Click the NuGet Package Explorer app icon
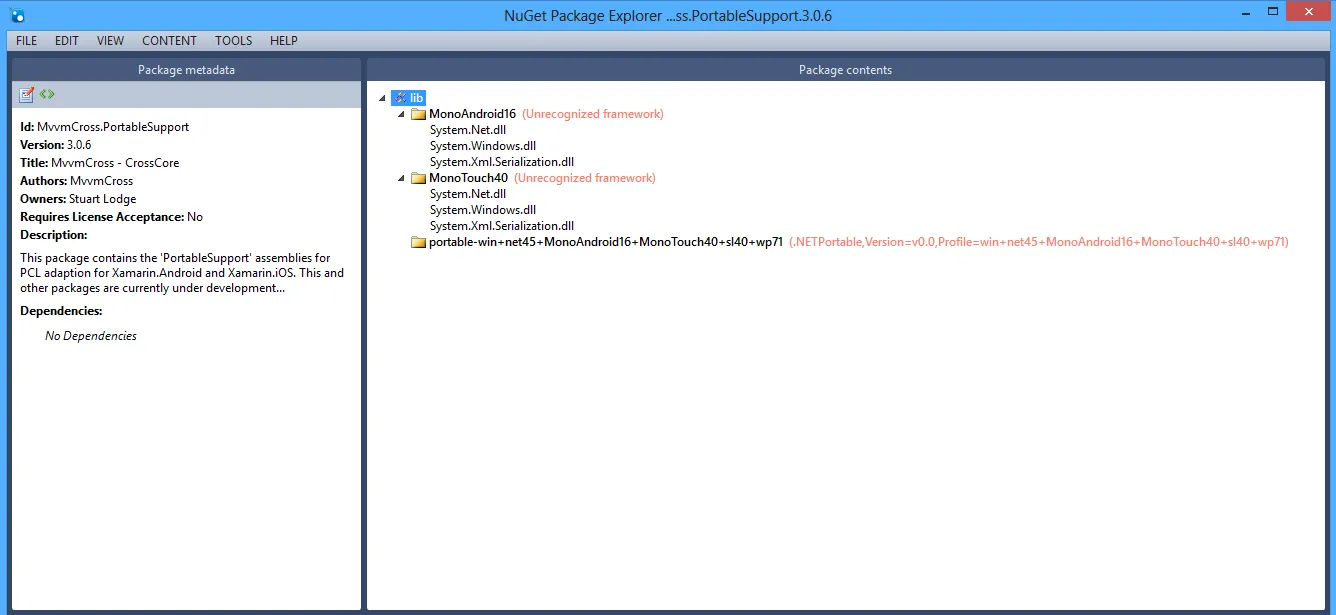Image resolution: width=1336 pixels, height=615 pixels. 17,15
